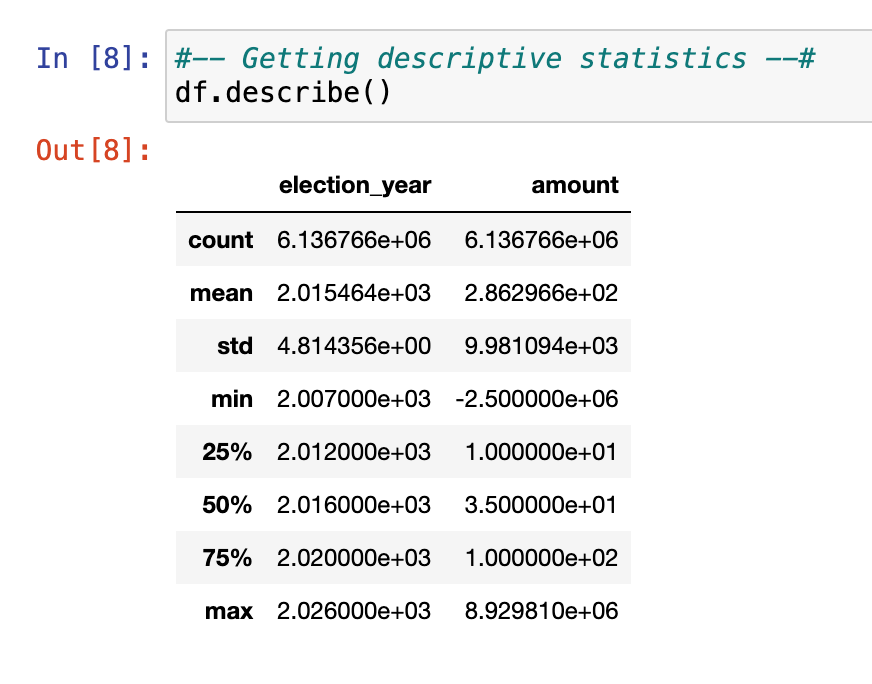
Task: Click the Out[8] output prompt
Action: point(92,150)
